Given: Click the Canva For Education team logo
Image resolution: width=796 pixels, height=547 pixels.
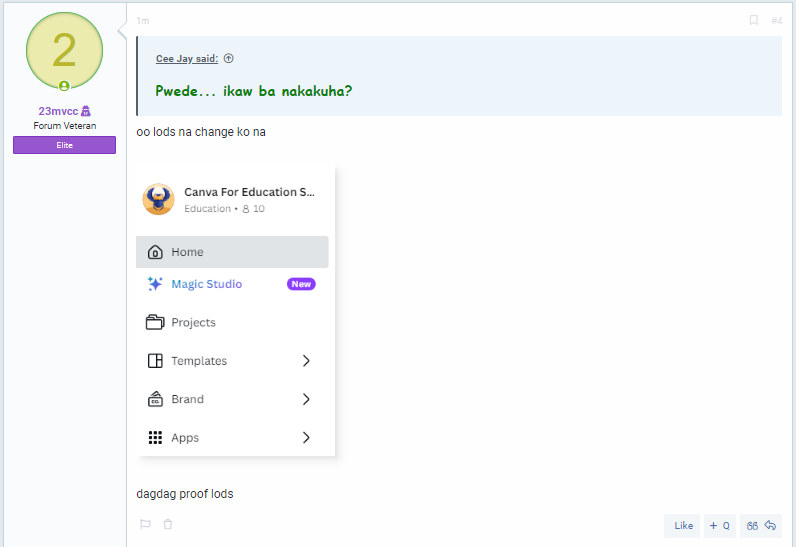Looking at the screenshot, I should point(158,199).
